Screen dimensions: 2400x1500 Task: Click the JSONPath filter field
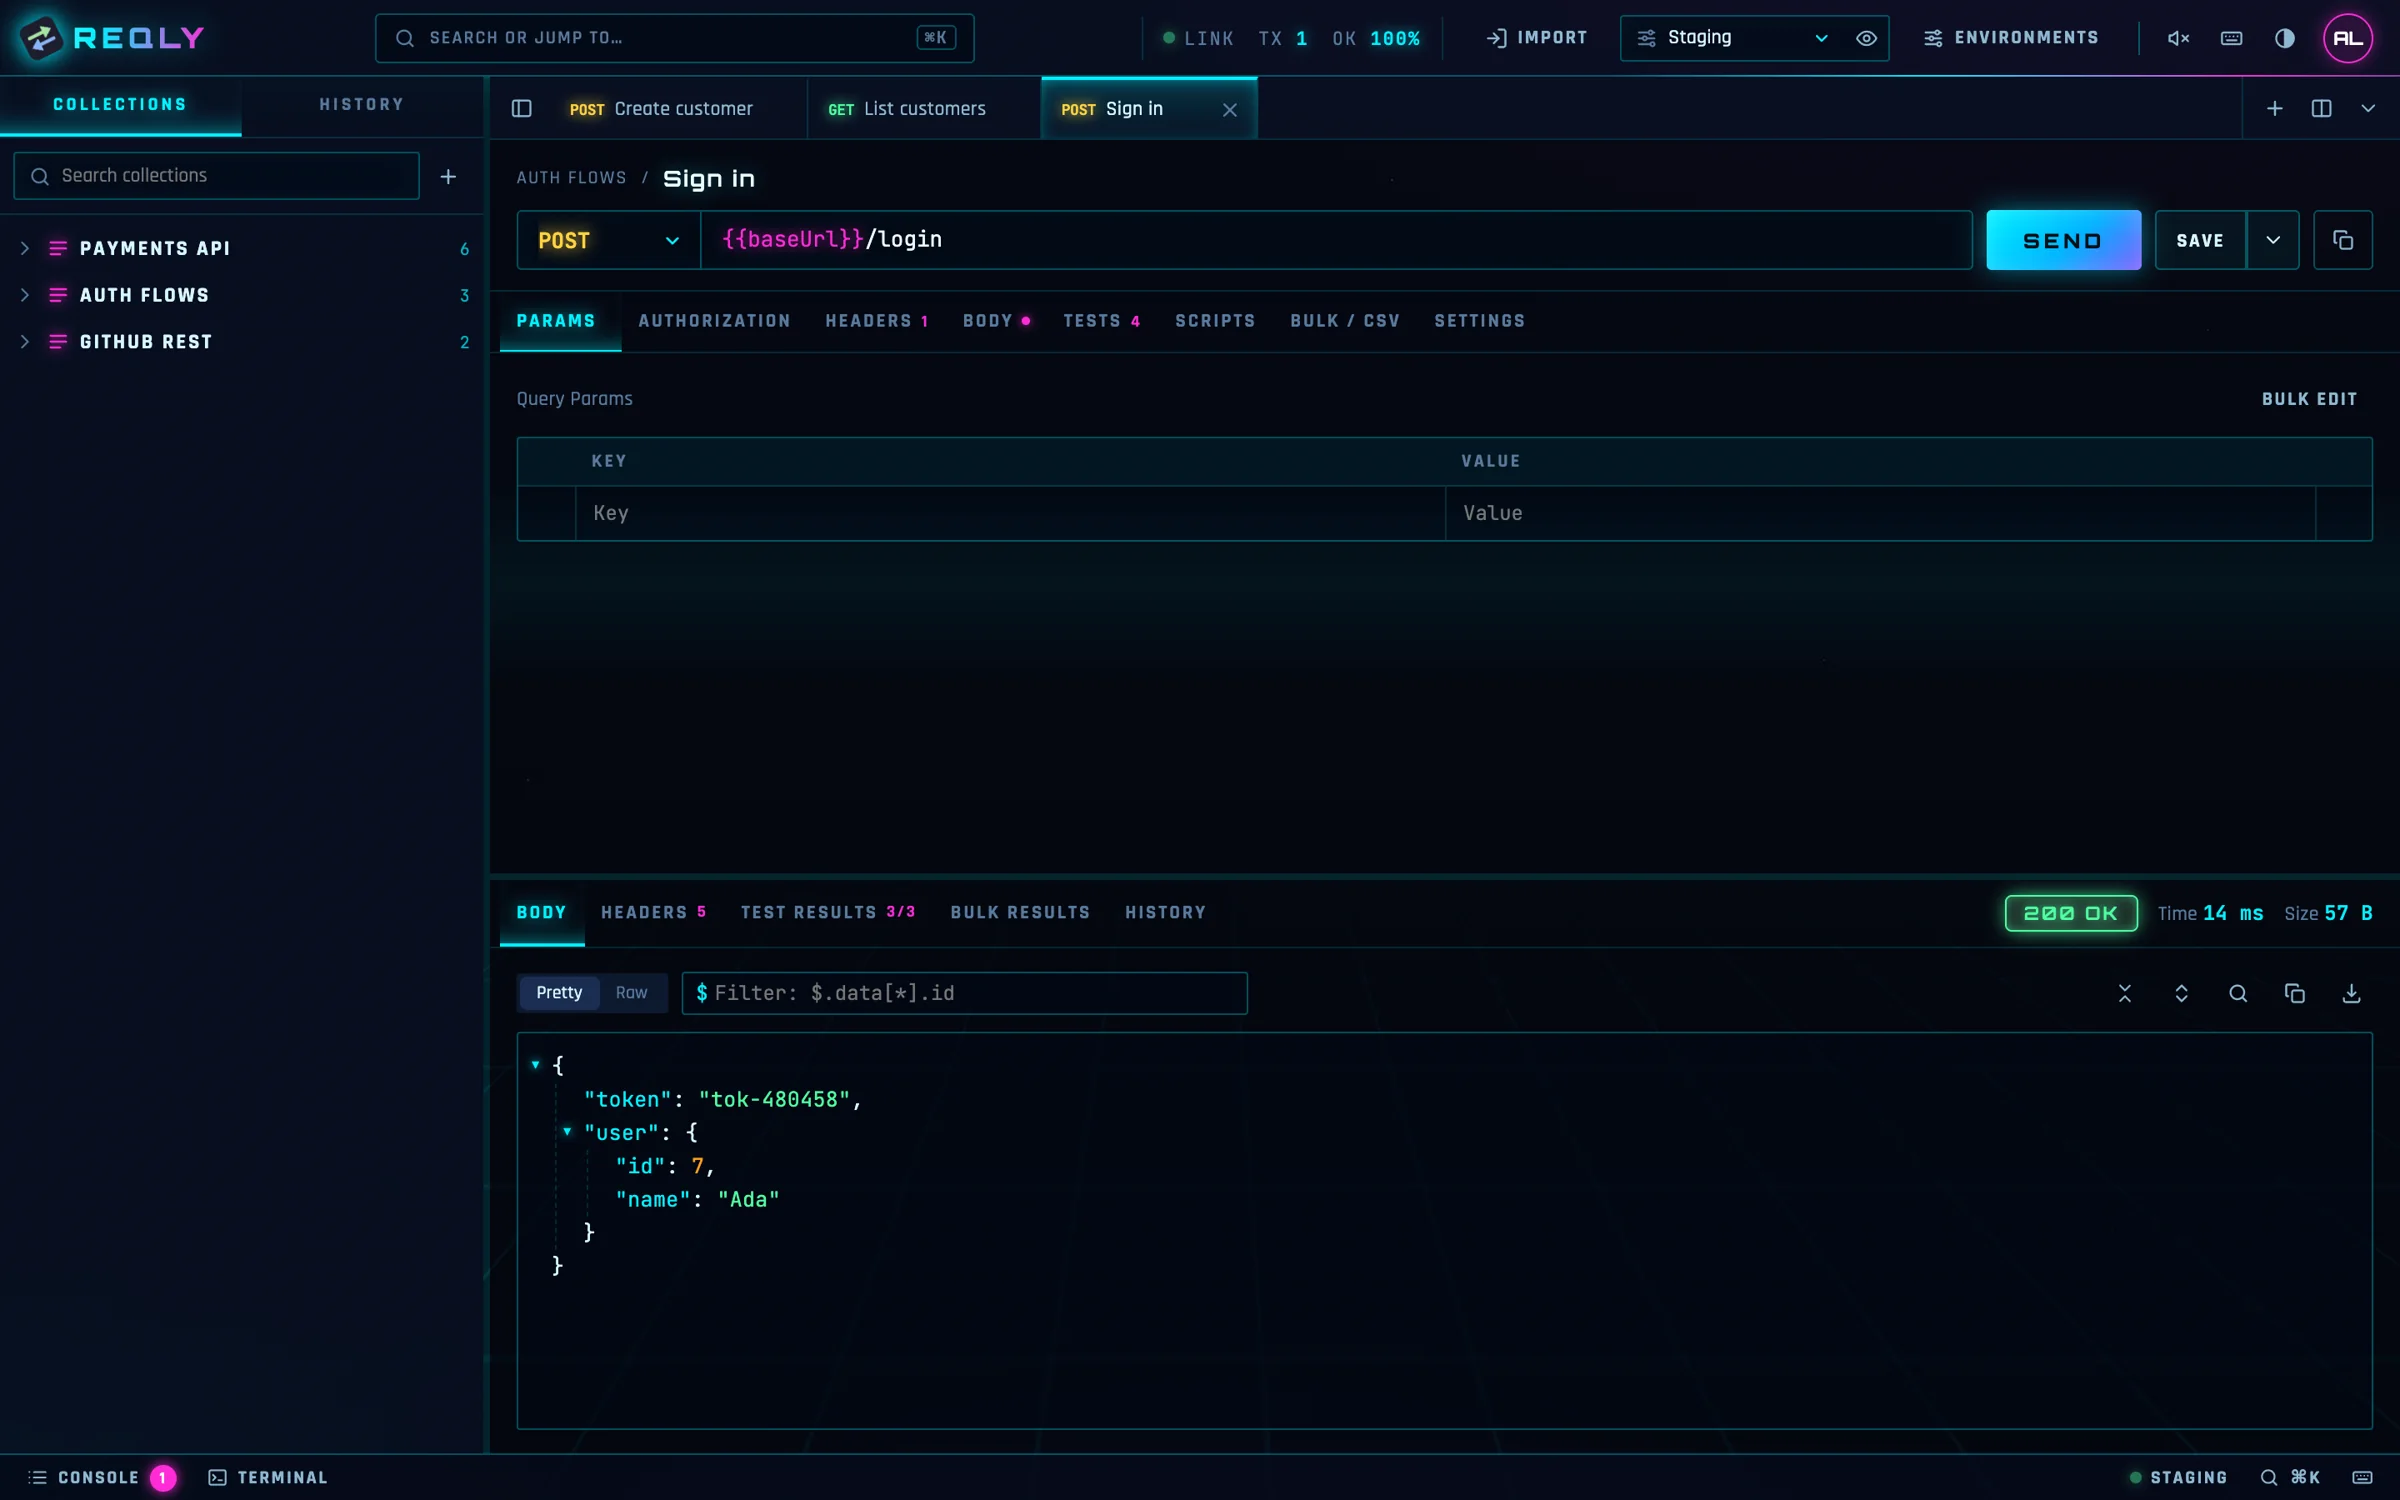point(964,993)
